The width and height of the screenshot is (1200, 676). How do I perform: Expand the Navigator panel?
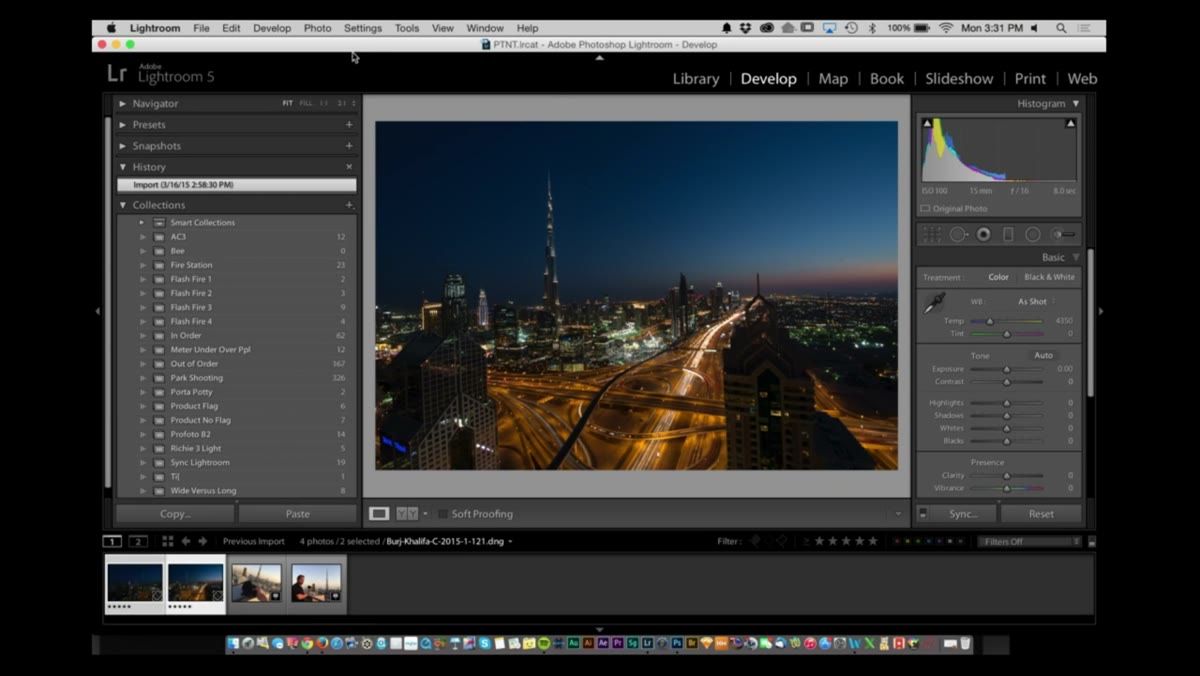point(123,103)
